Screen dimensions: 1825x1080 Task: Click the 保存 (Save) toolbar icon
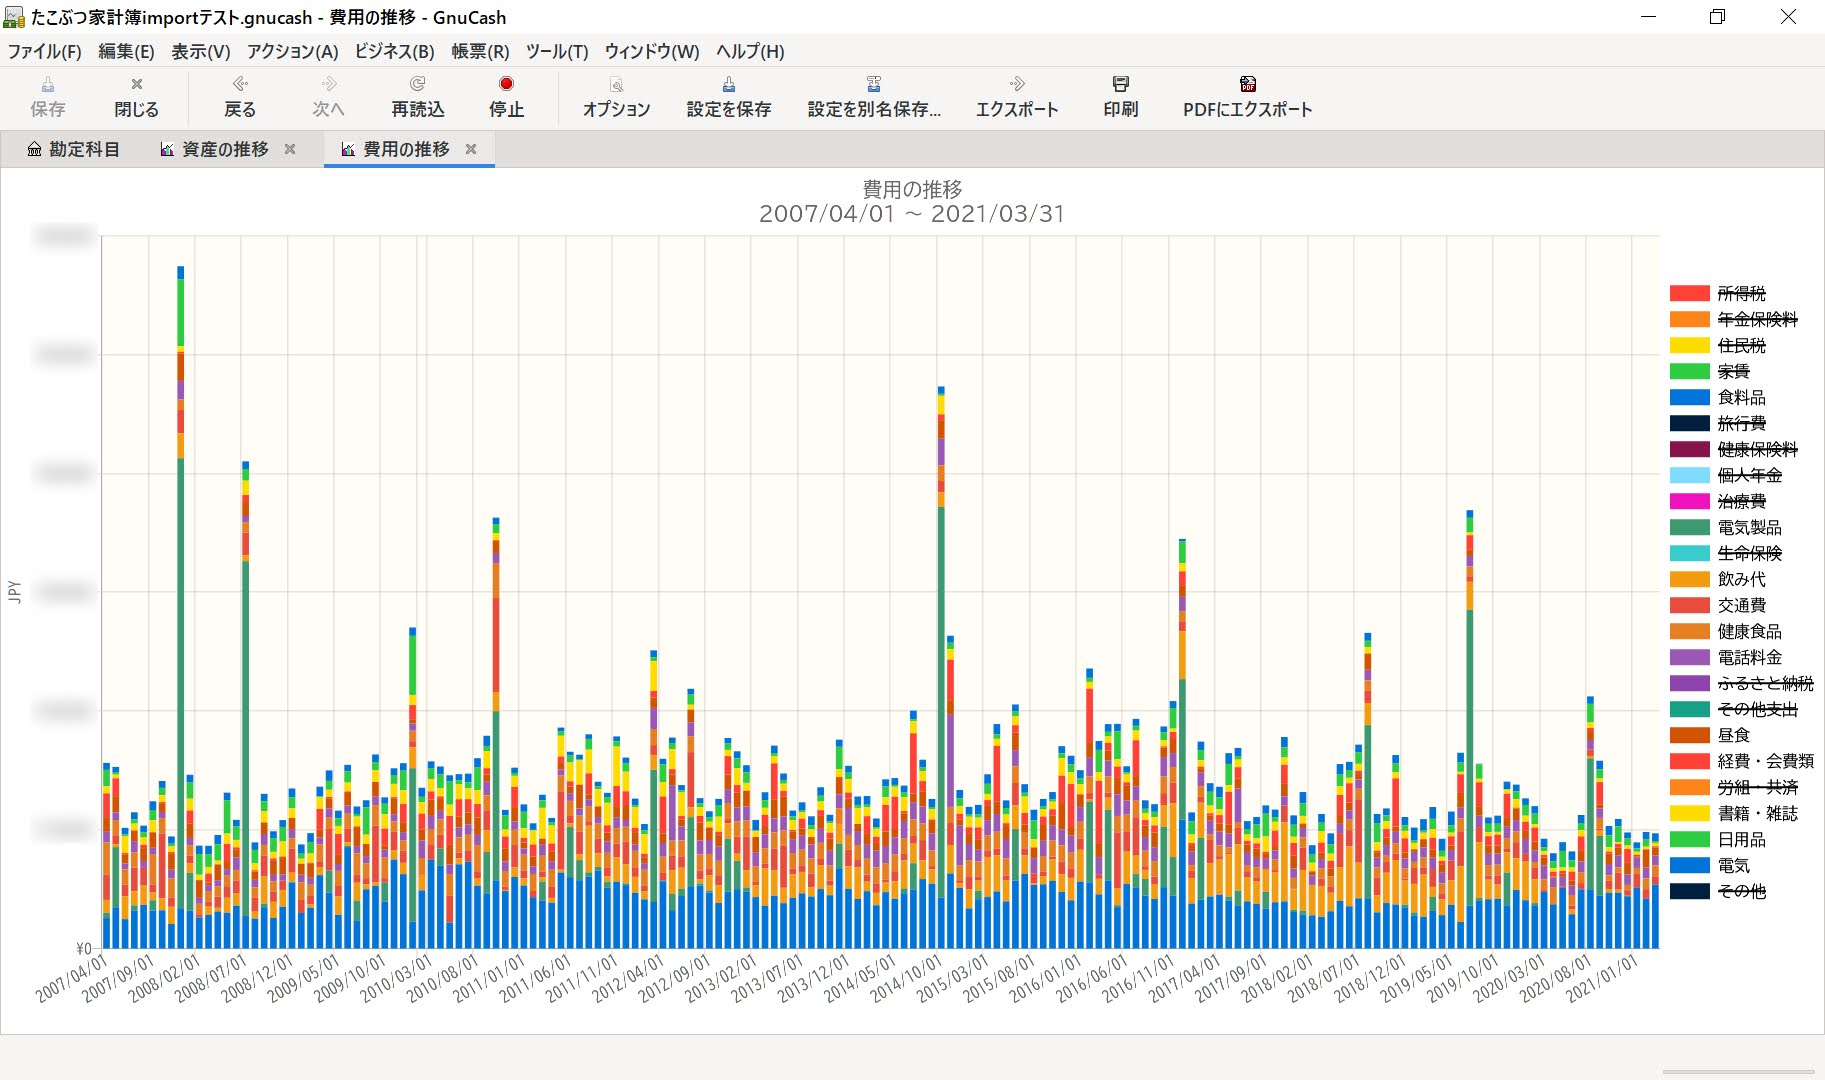coord(48,84)
